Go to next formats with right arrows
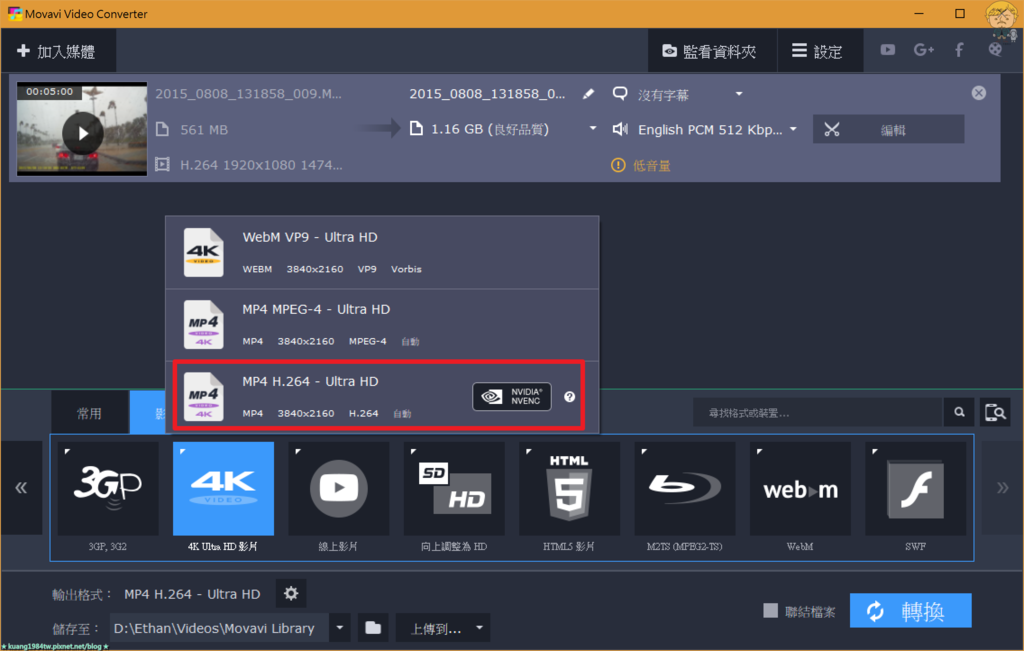Image resolution: width=1024 pixels, height=651 pixels. point(1002,488)
